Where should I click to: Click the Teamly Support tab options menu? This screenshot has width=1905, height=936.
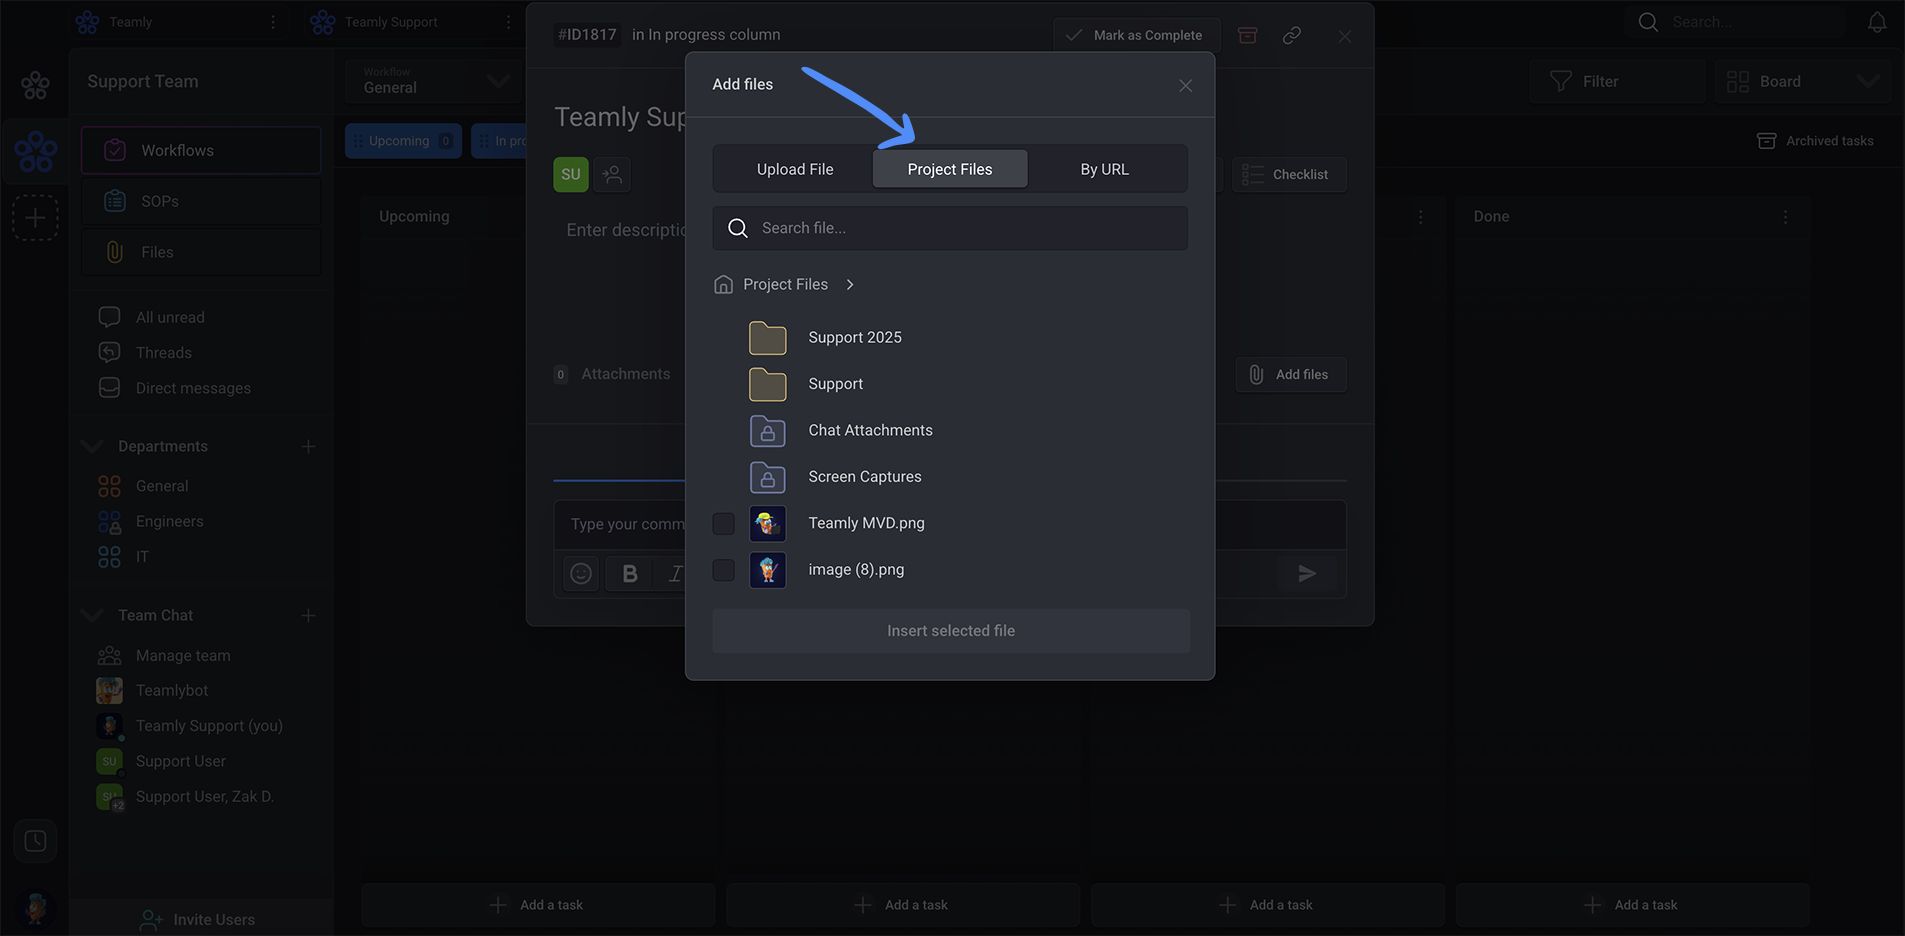pos(508,22)
